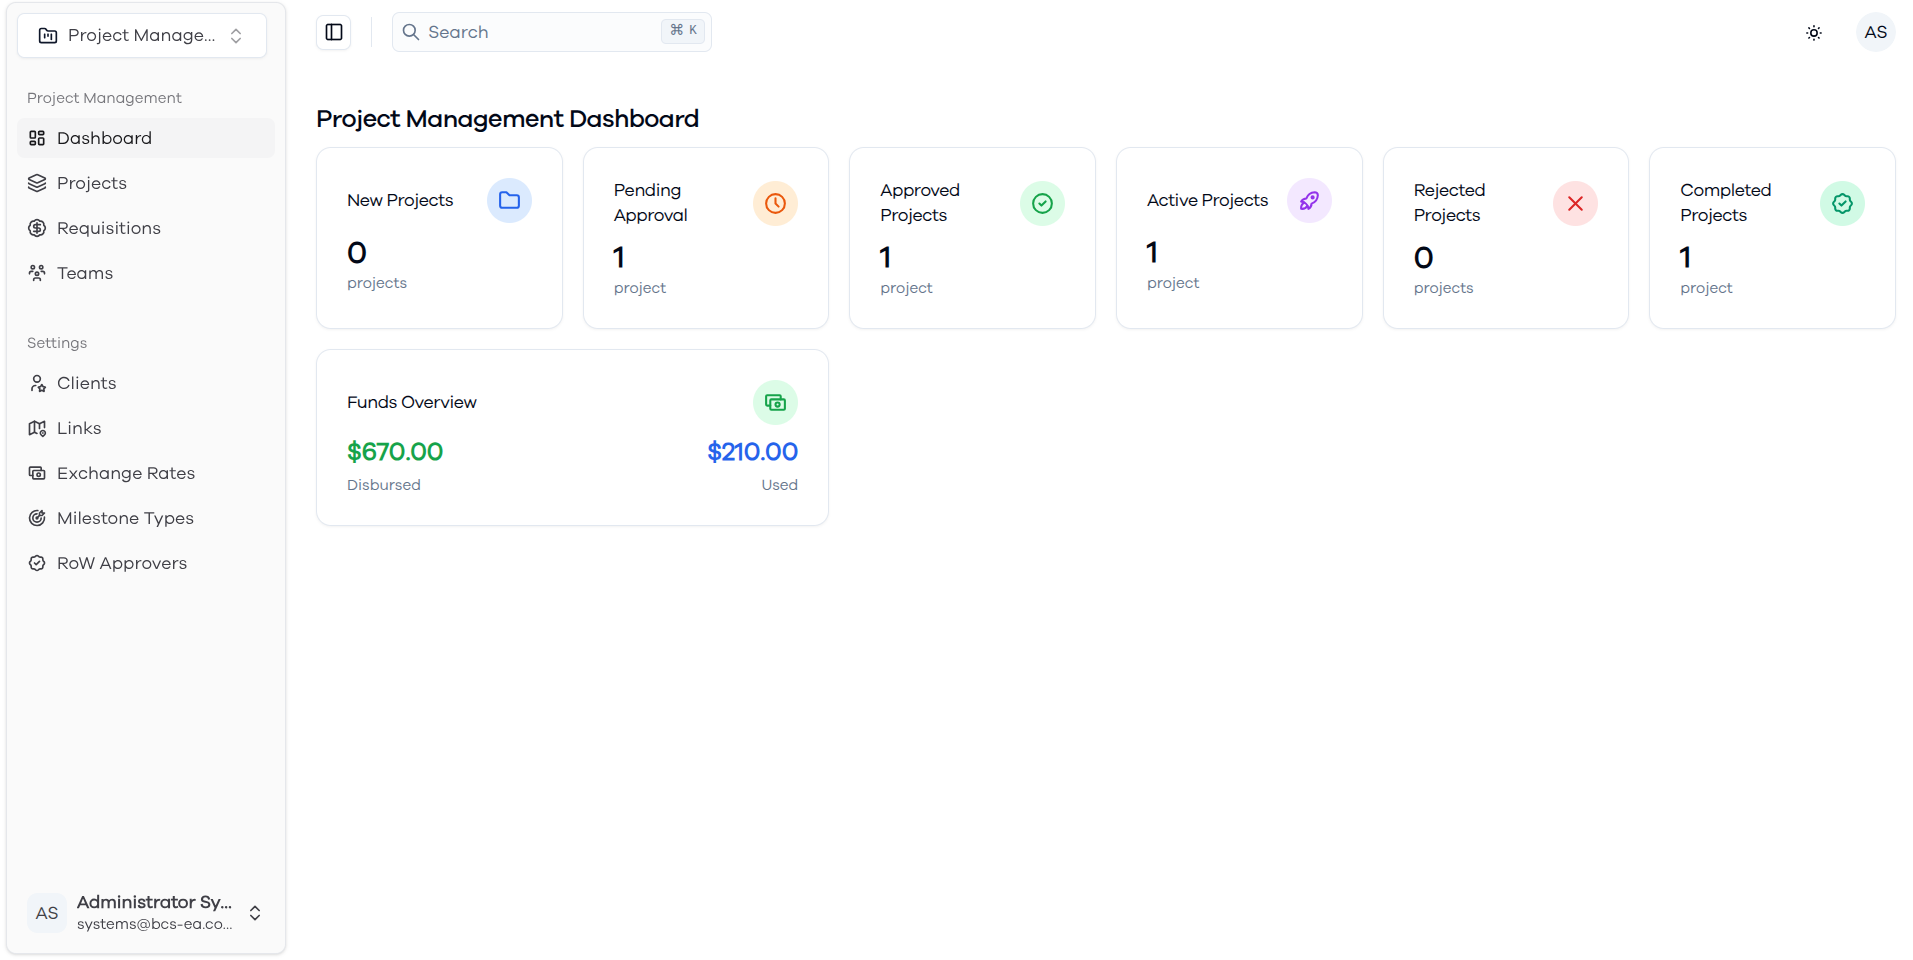Click the RoW Approvers check icon
Image resolution: width=1913 pixels, height=960 pixels.
click(37, 563)
